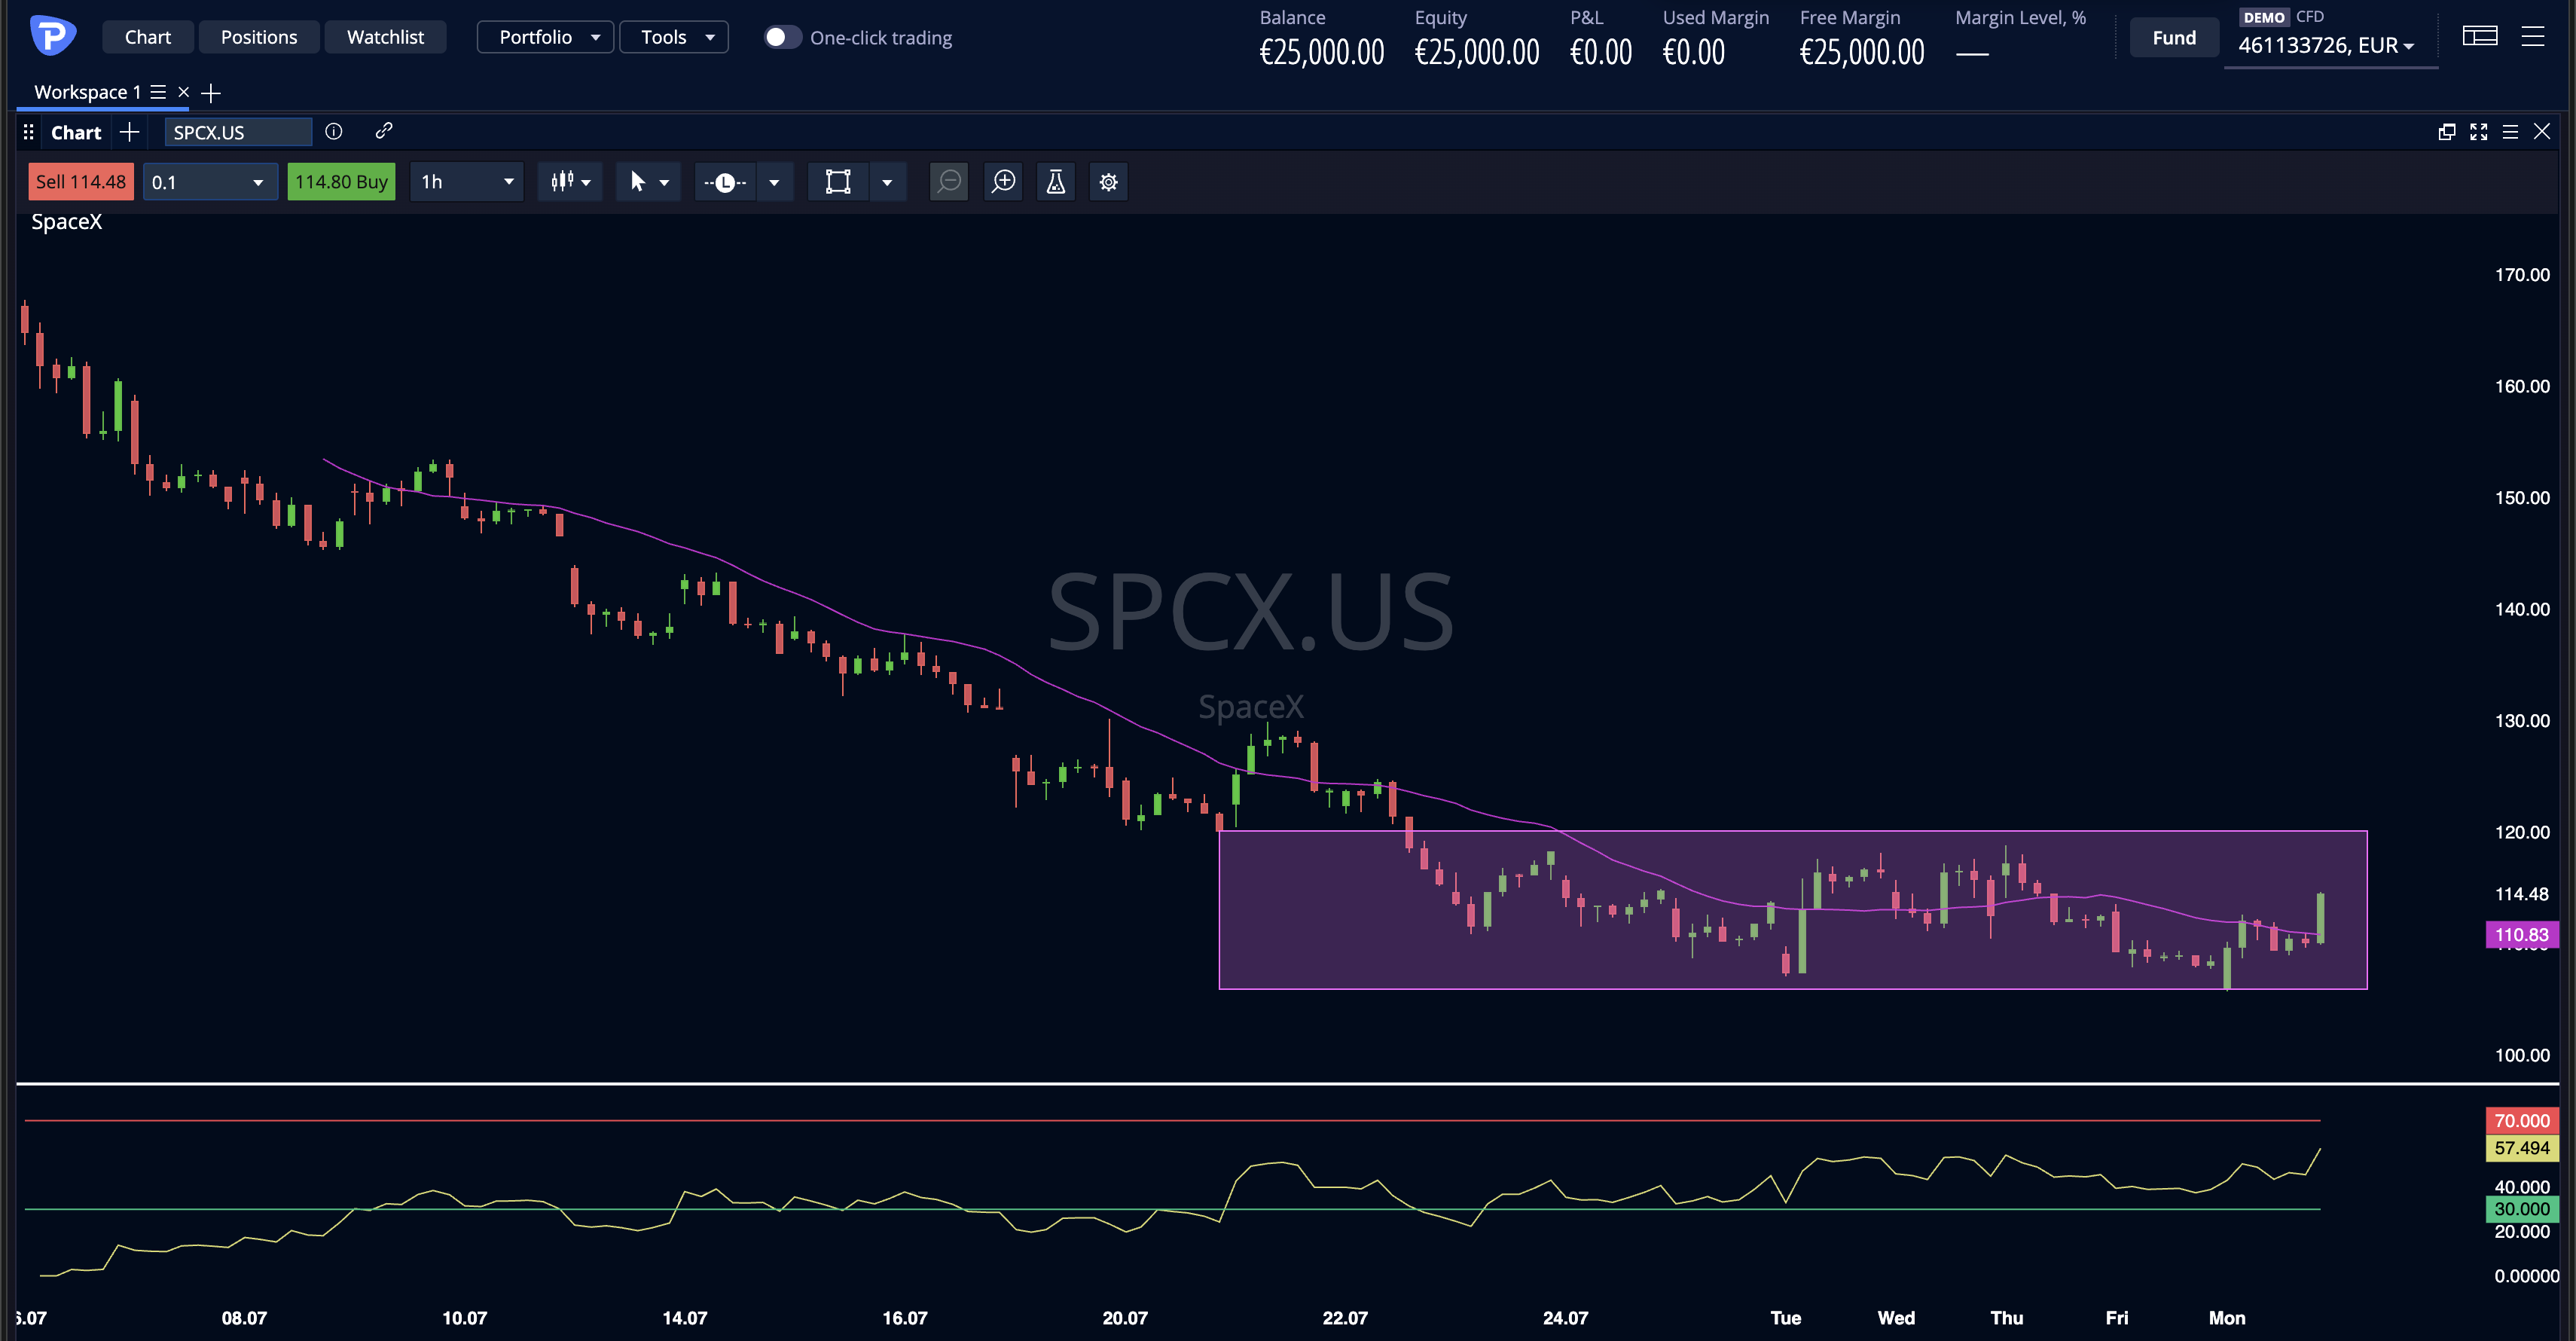Click the 110.83 moving average price label
The height and width of the screenshot is (1341, 2576).
click(x=2521, y=935)
